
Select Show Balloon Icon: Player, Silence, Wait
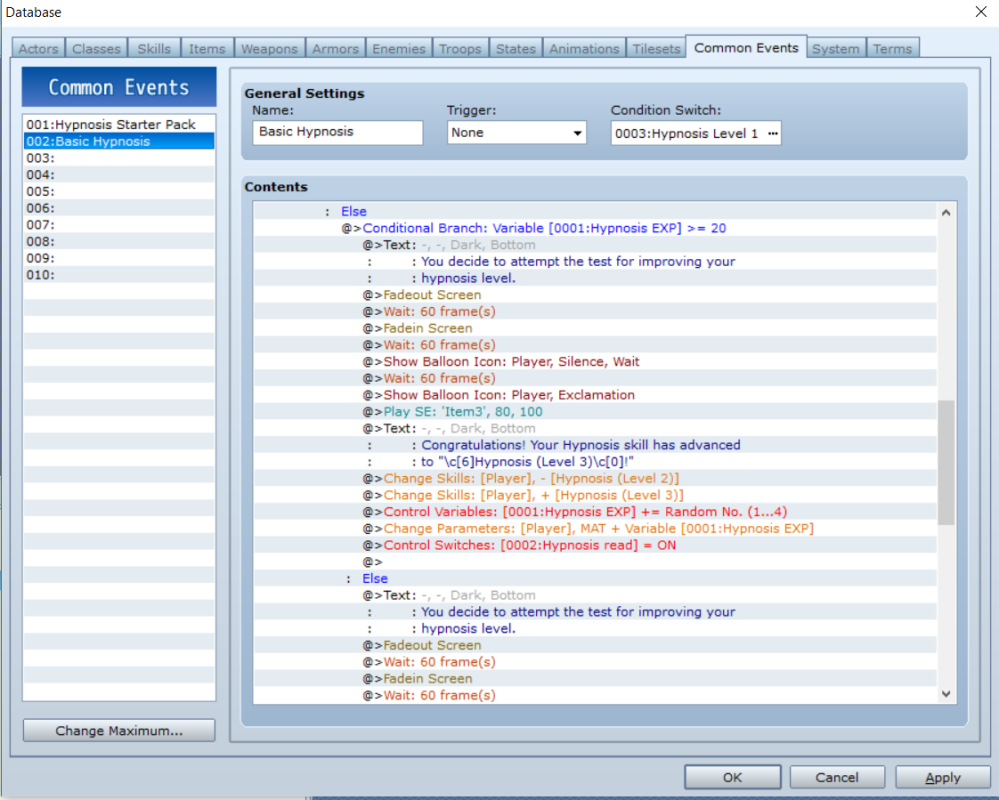[595, 361]
